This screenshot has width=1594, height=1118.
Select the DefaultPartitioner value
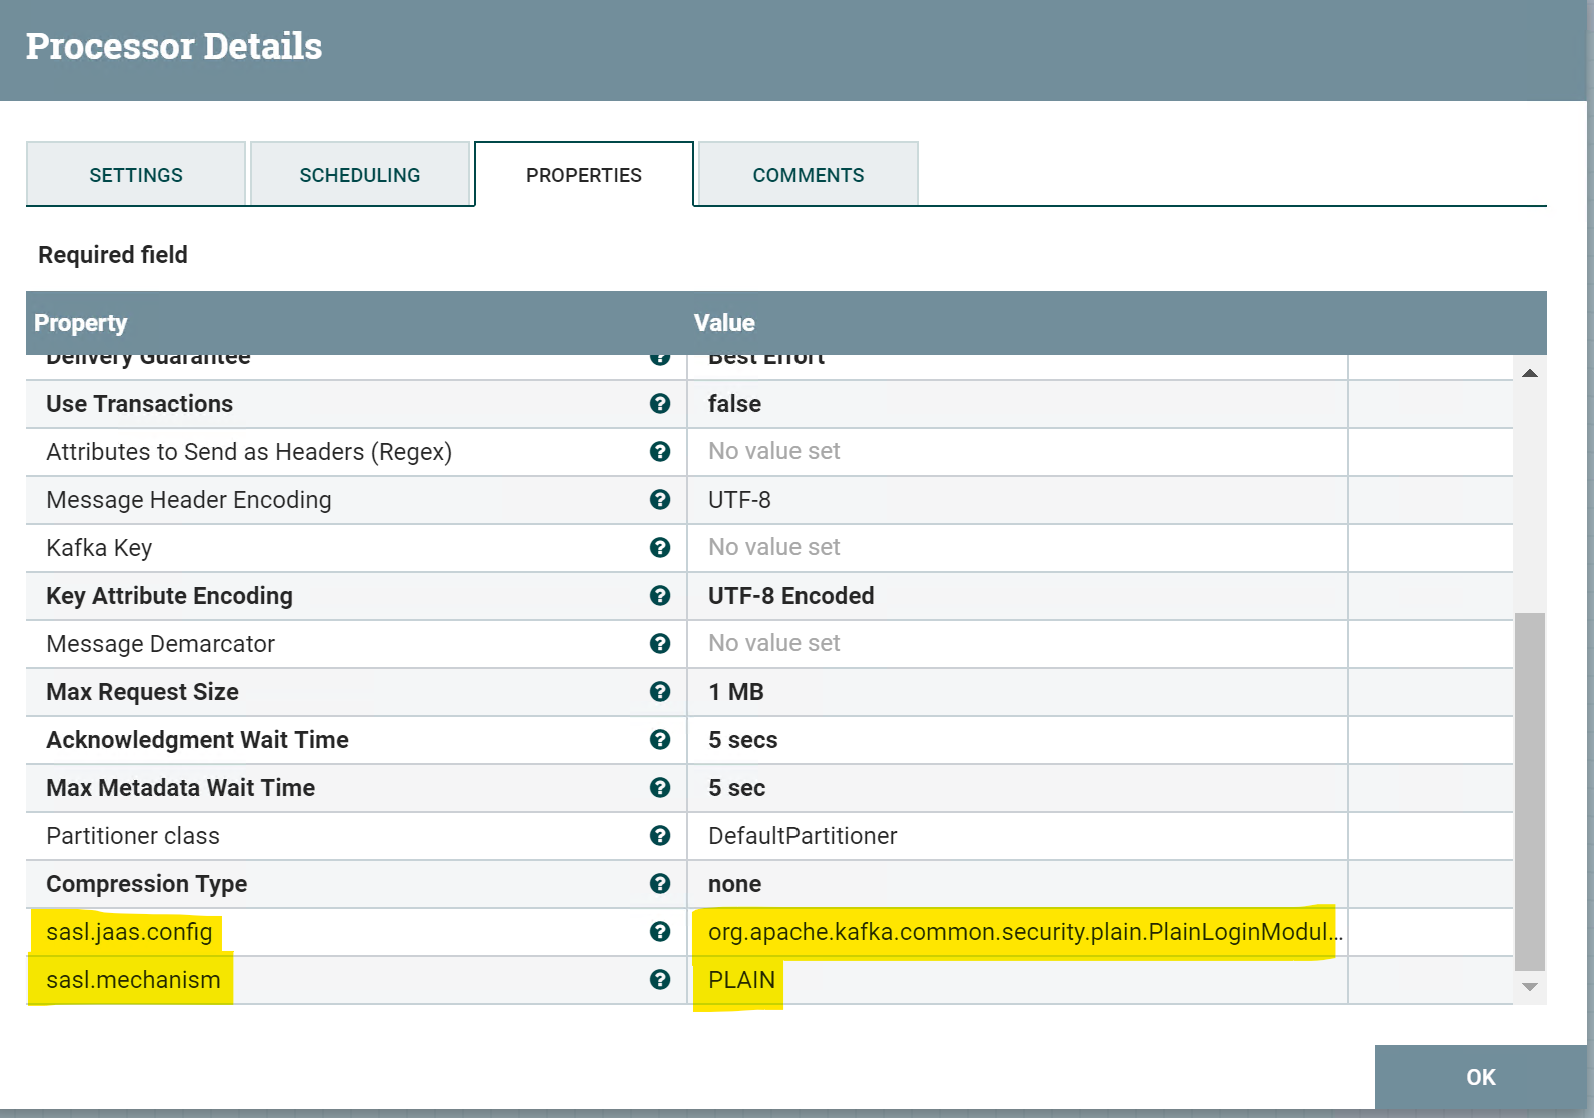coord(803,836)
